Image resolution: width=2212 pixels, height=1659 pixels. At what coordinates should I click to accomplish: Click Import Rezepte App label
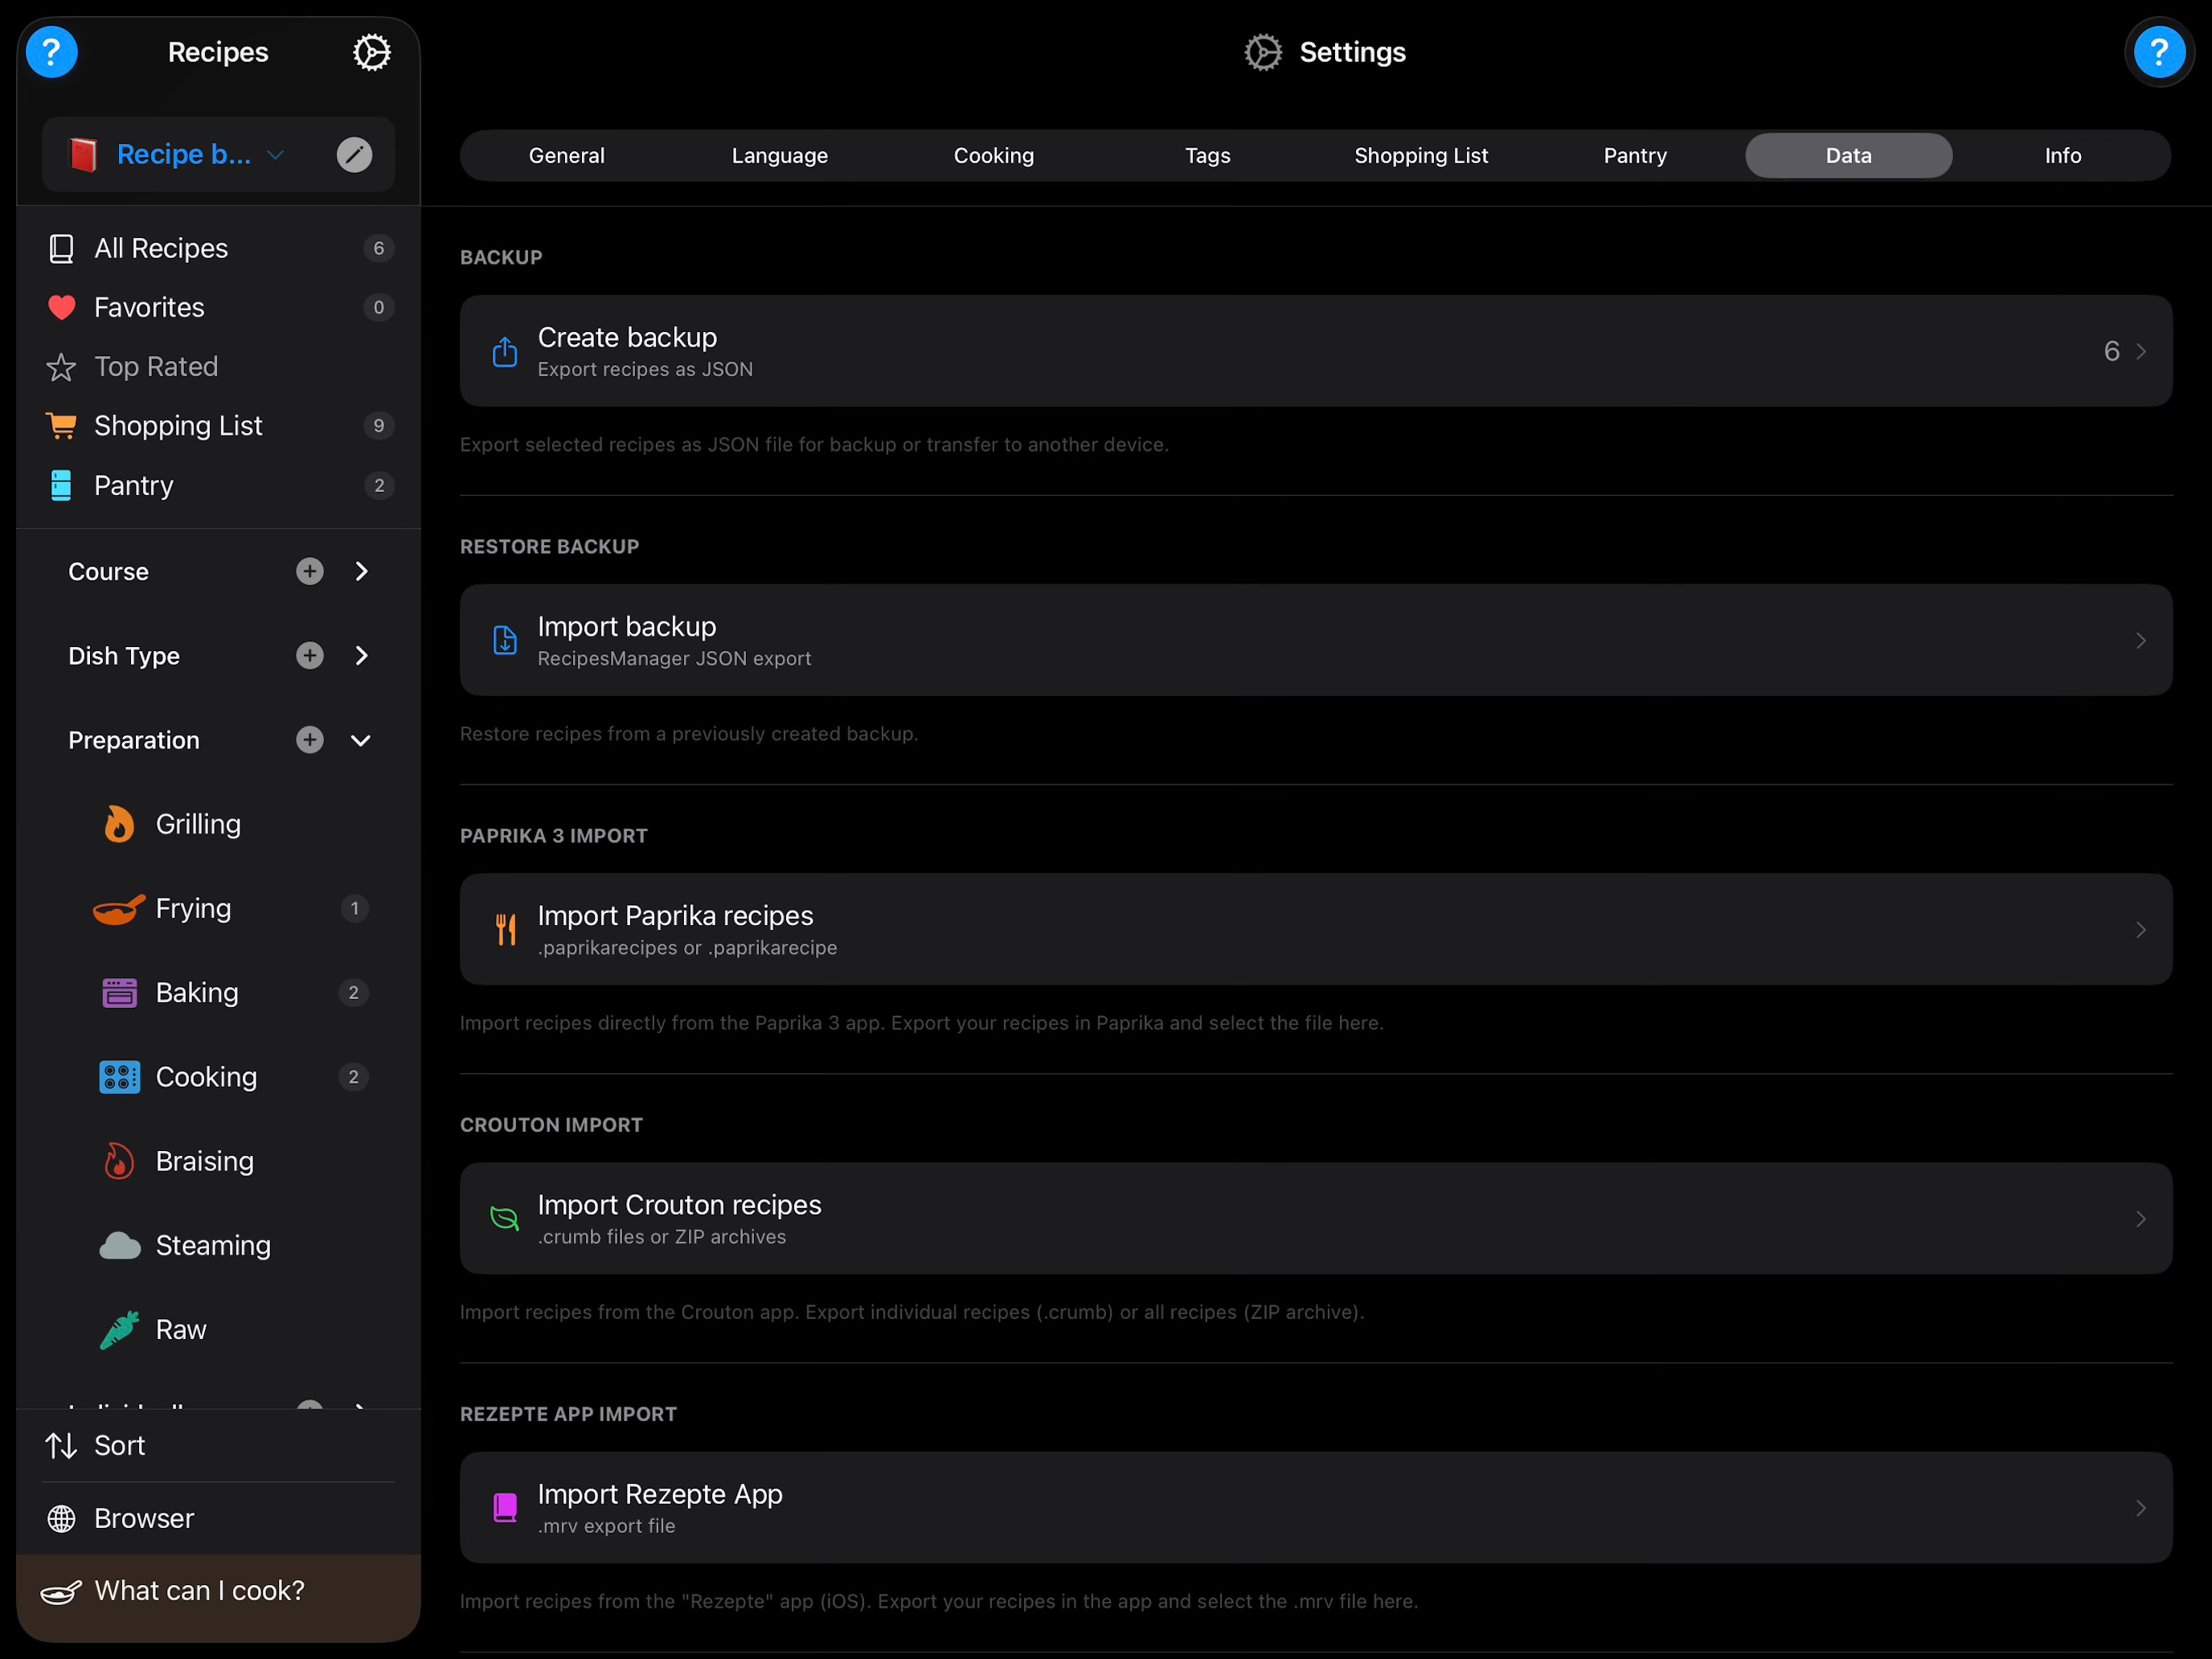(x=660, y=1494)
